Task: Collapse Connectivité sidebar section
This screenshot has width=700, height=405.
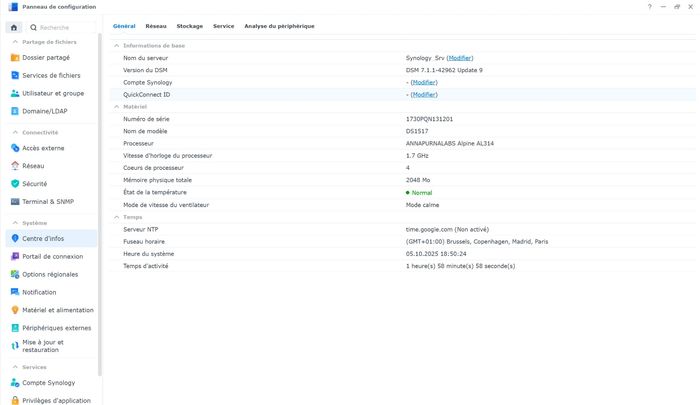Action: (x=15, y=133)
